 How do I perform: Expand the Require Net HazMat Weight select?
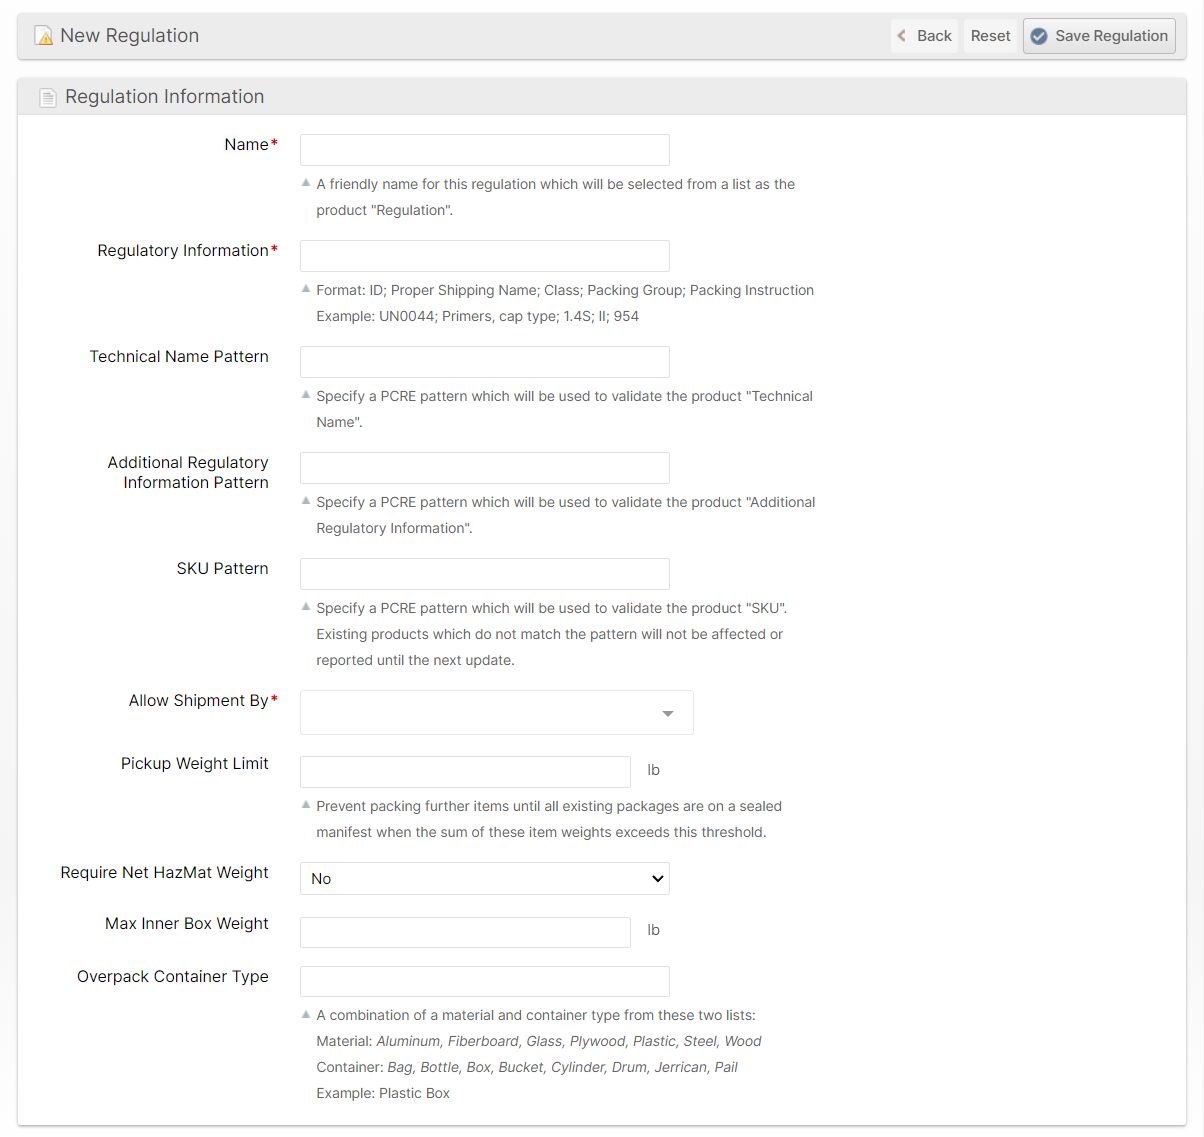(x=484, y=878)
